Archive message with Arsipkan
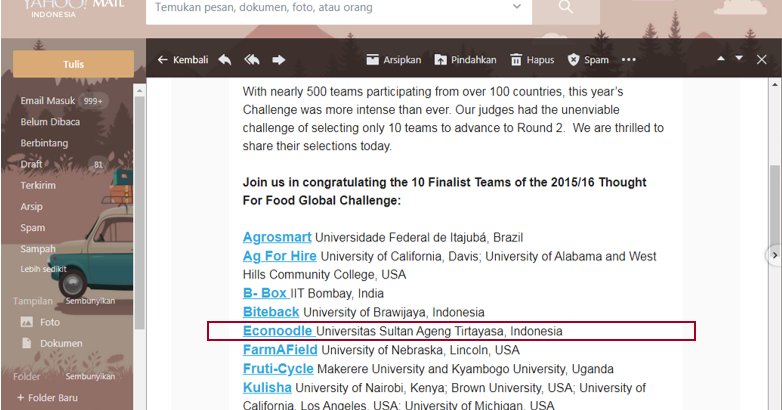The width and height of the screenshot is (782, 410). 393,60
